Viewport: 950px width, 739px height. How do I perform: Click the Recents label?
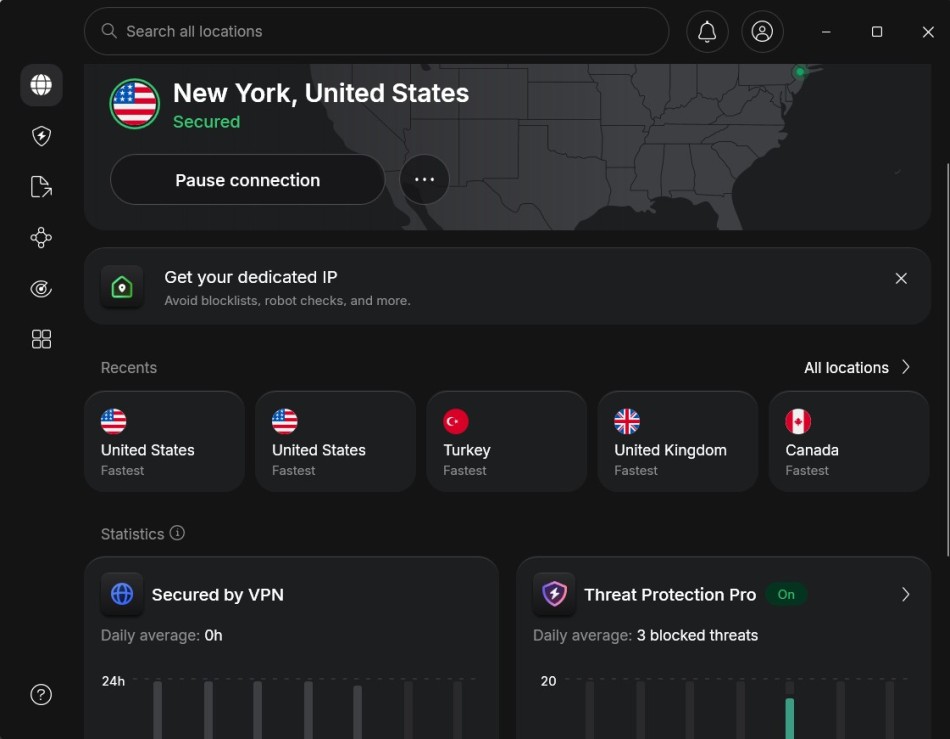[128, 368]
